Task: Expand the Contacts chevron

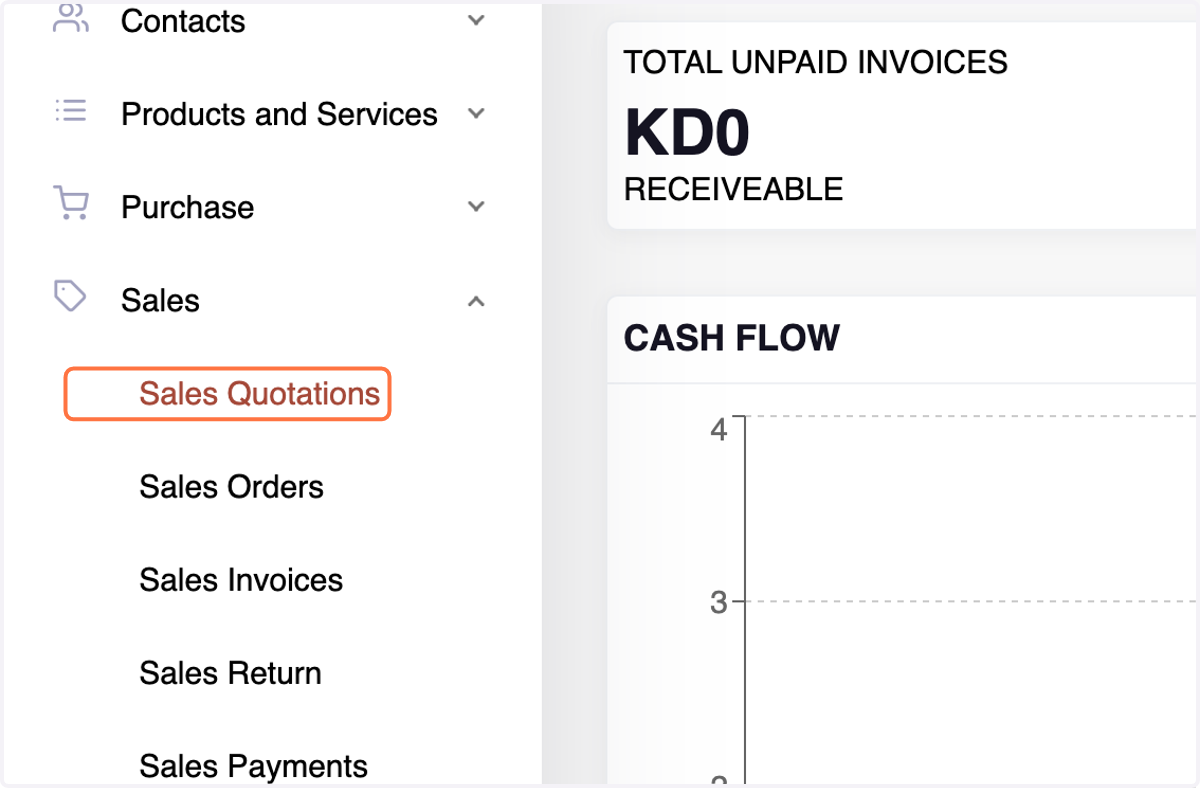Action: pos(477,20)
